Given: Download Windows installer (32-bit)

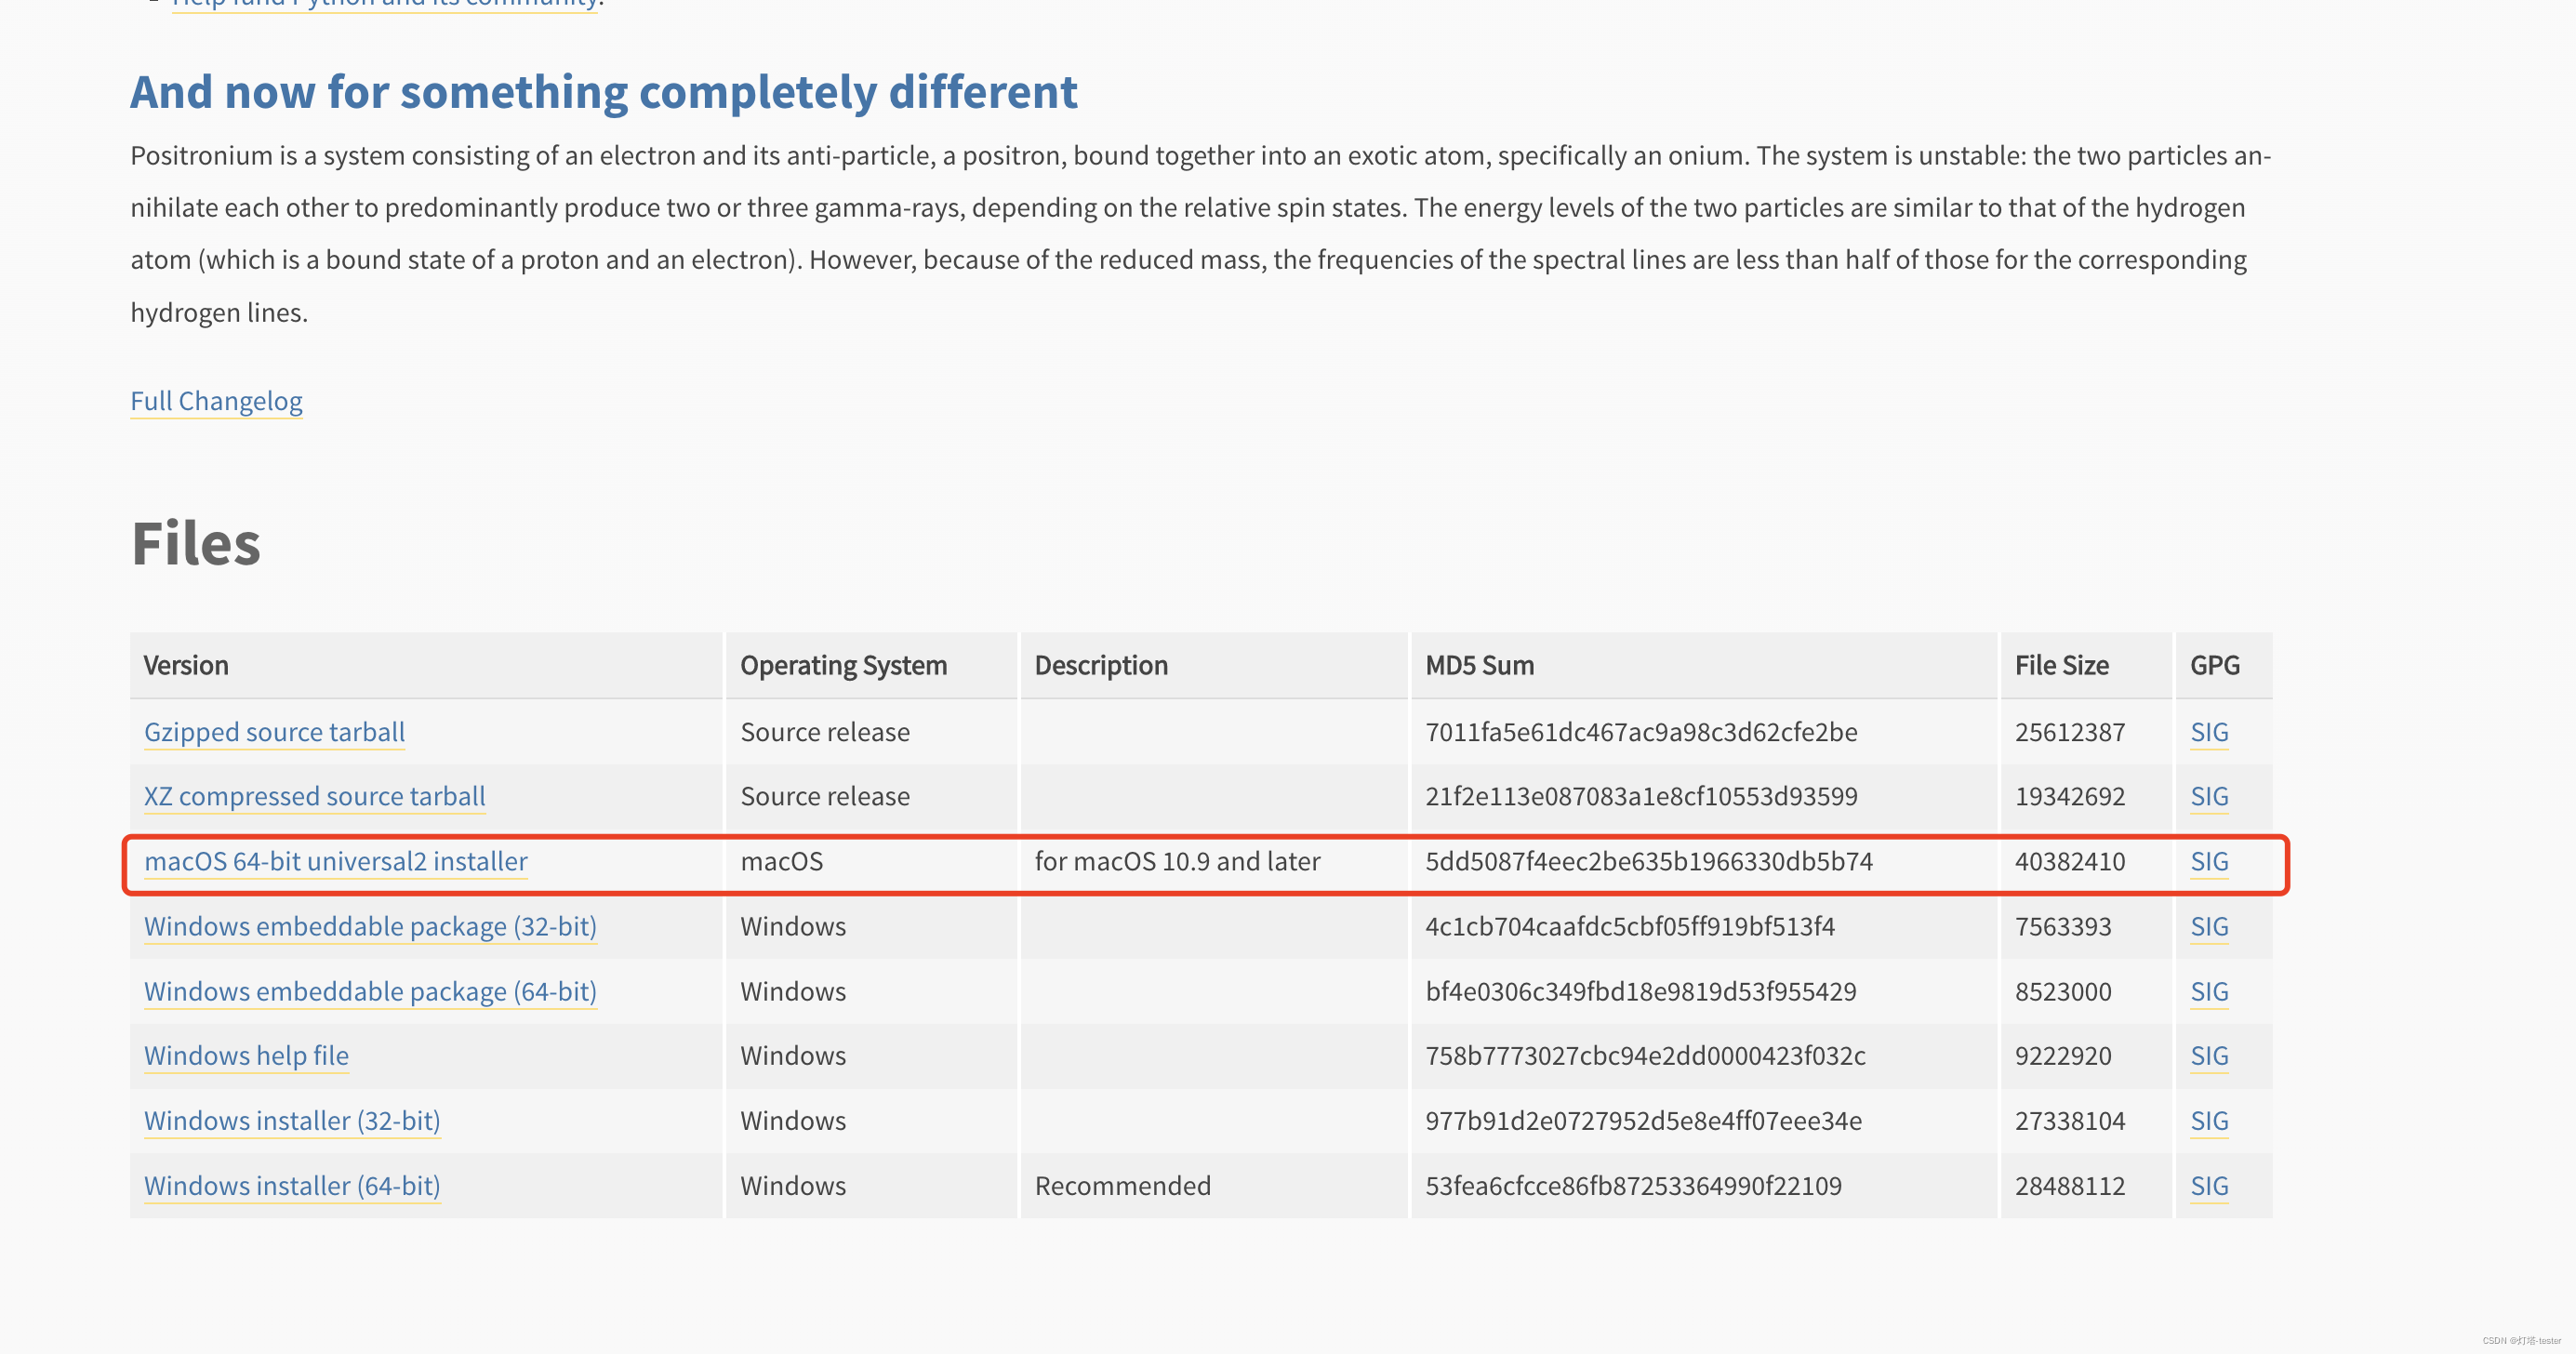Looking at the screenshot, I should [292, 1120].
